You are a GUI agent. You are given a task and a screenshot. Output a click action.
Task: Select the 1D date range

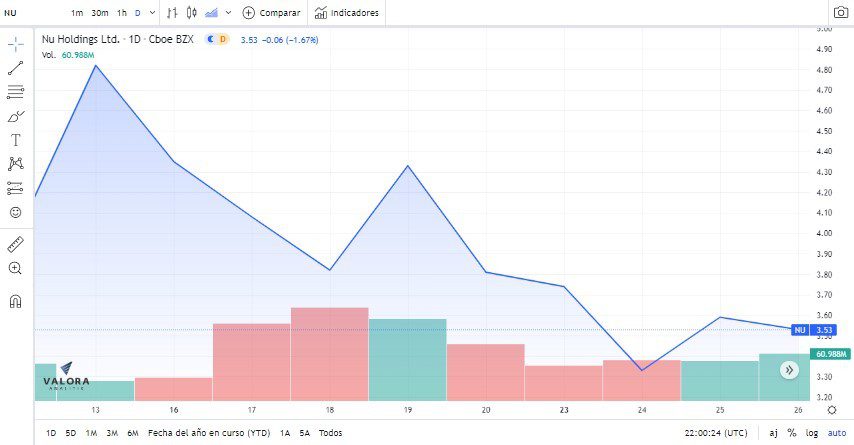(51, 433)
